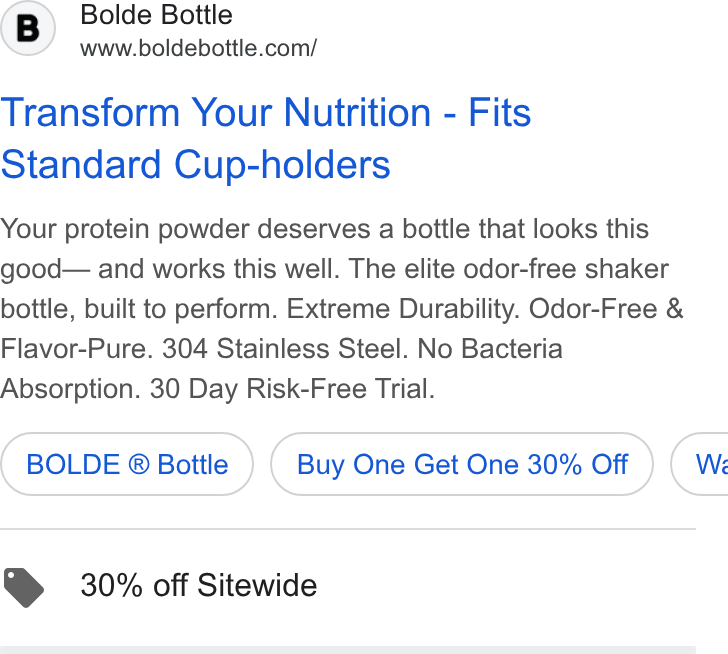Viewport: 728px width, 654px height.
Task: Click the "30% off Sitewide" promotion text
Action: coord(199,585)
